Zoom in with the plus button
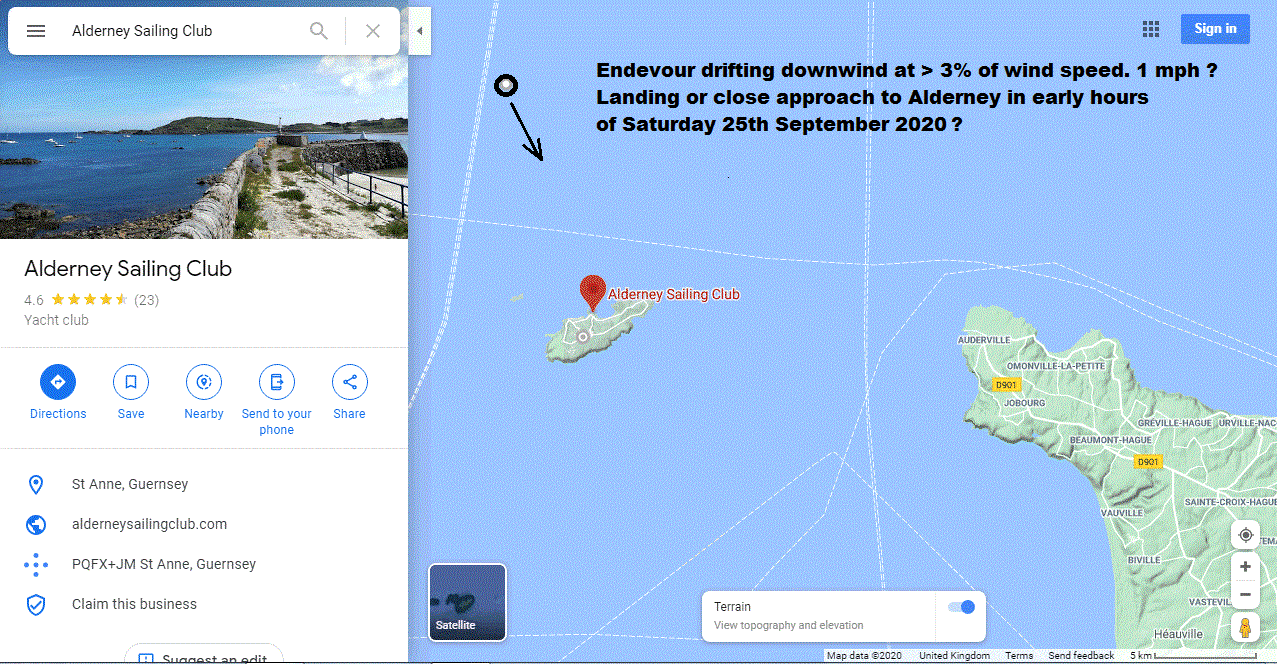This screenshot has height=664, width=1277. click(1245, 567)
